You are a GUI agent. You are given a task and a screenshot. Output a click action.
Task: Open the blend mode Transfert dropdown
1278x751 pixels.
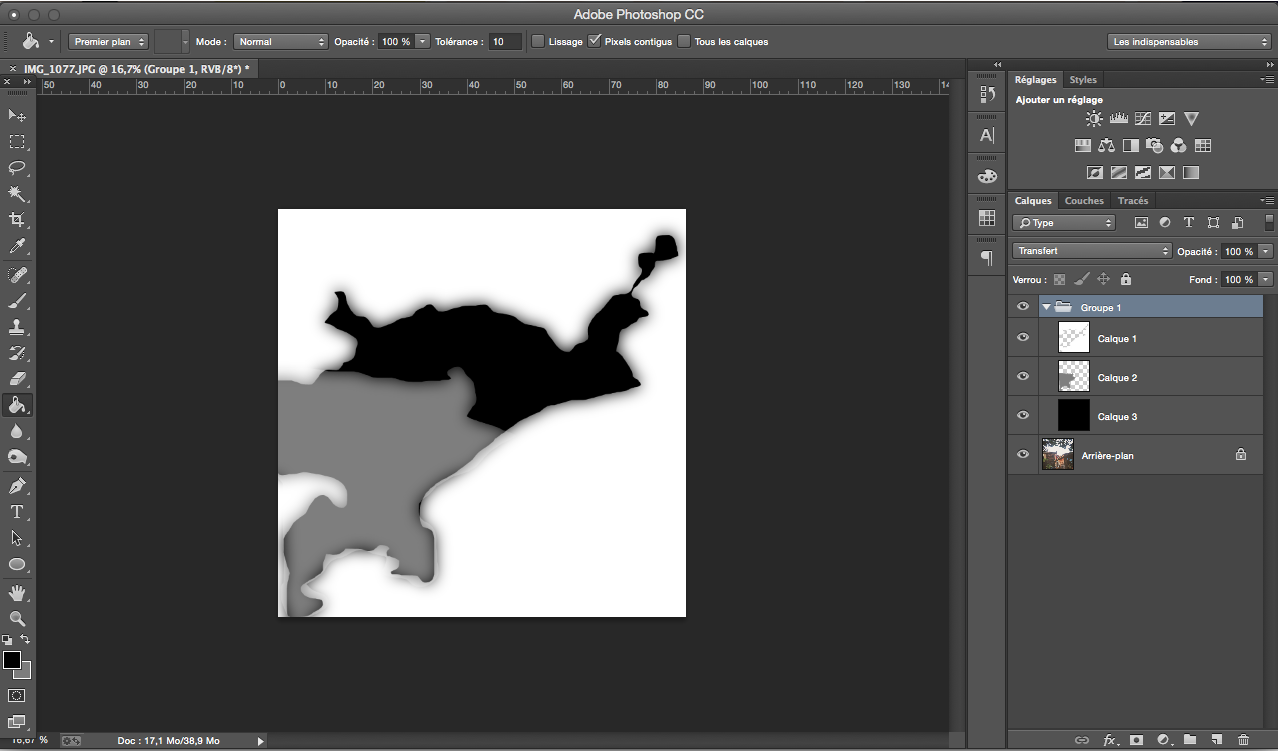(1091, 251)
